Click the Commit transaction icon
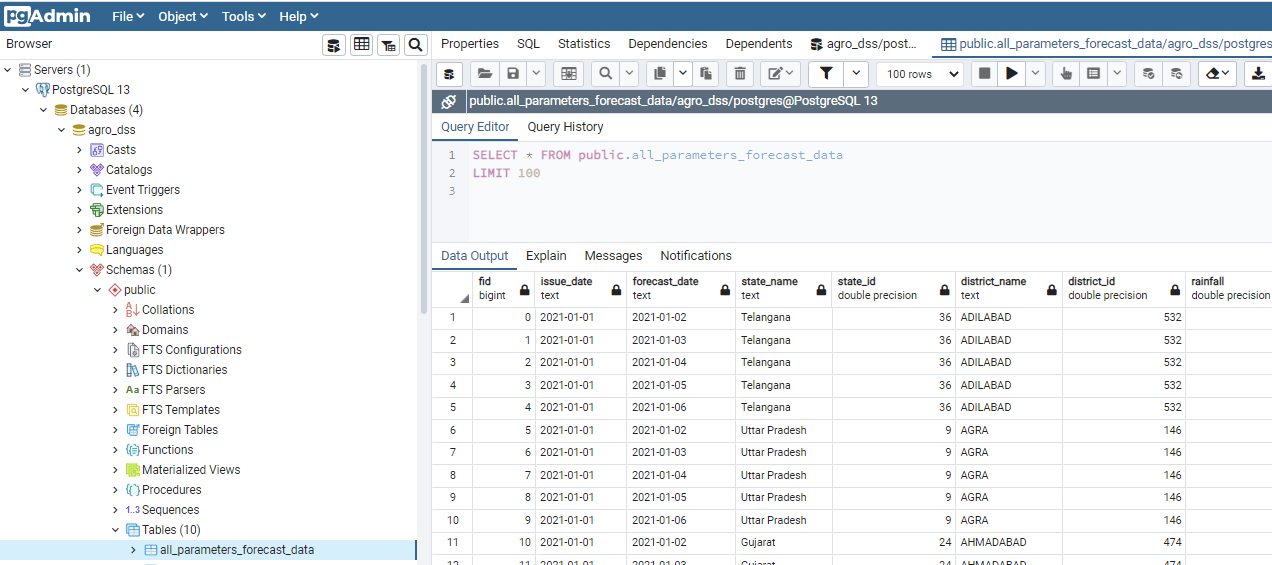 pos(1149,74)
